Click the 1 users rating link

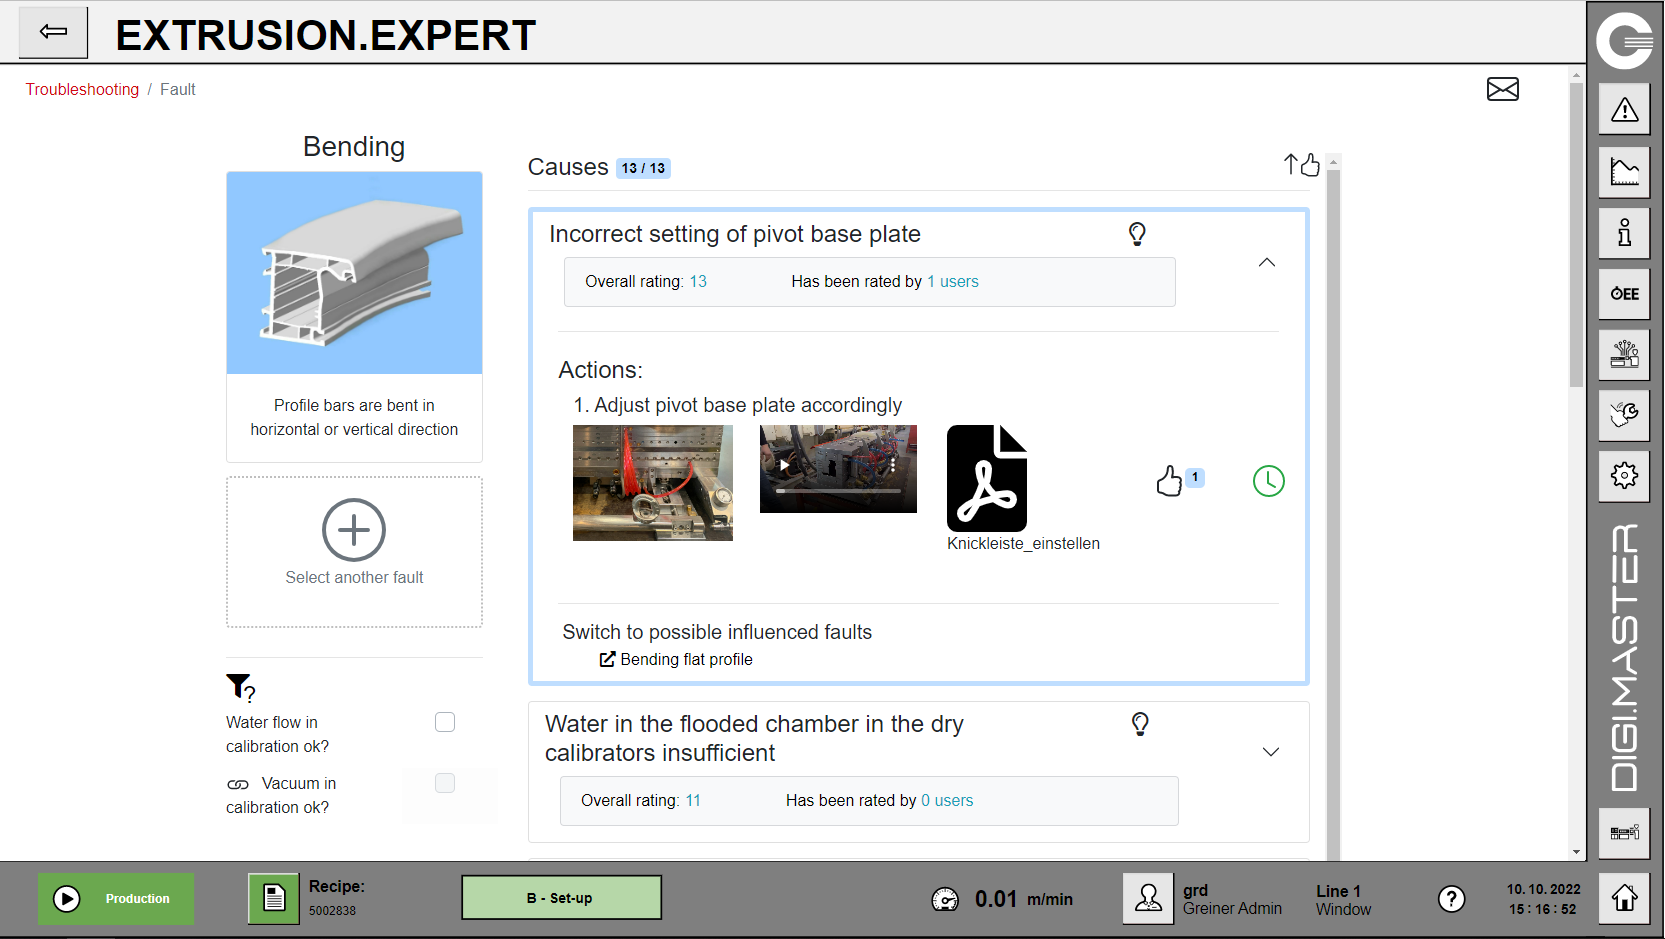click(952, 282)
